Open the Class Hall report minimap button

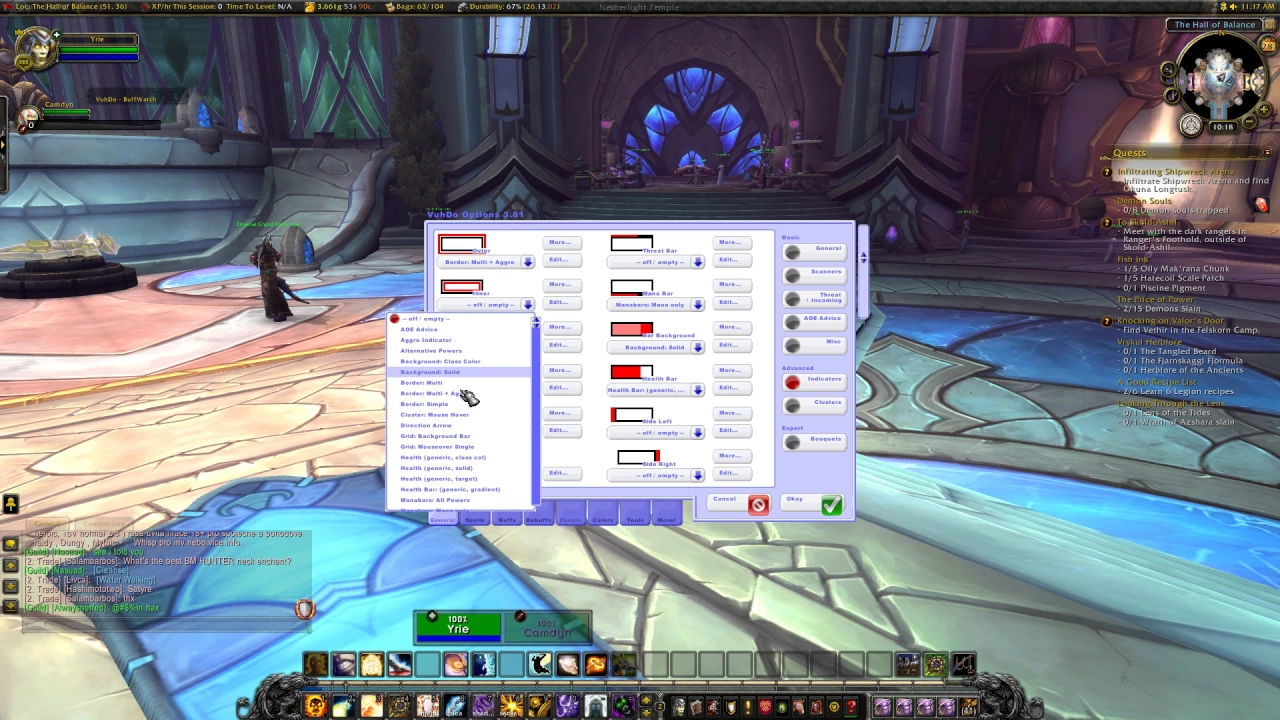[x=1191, y=125]
